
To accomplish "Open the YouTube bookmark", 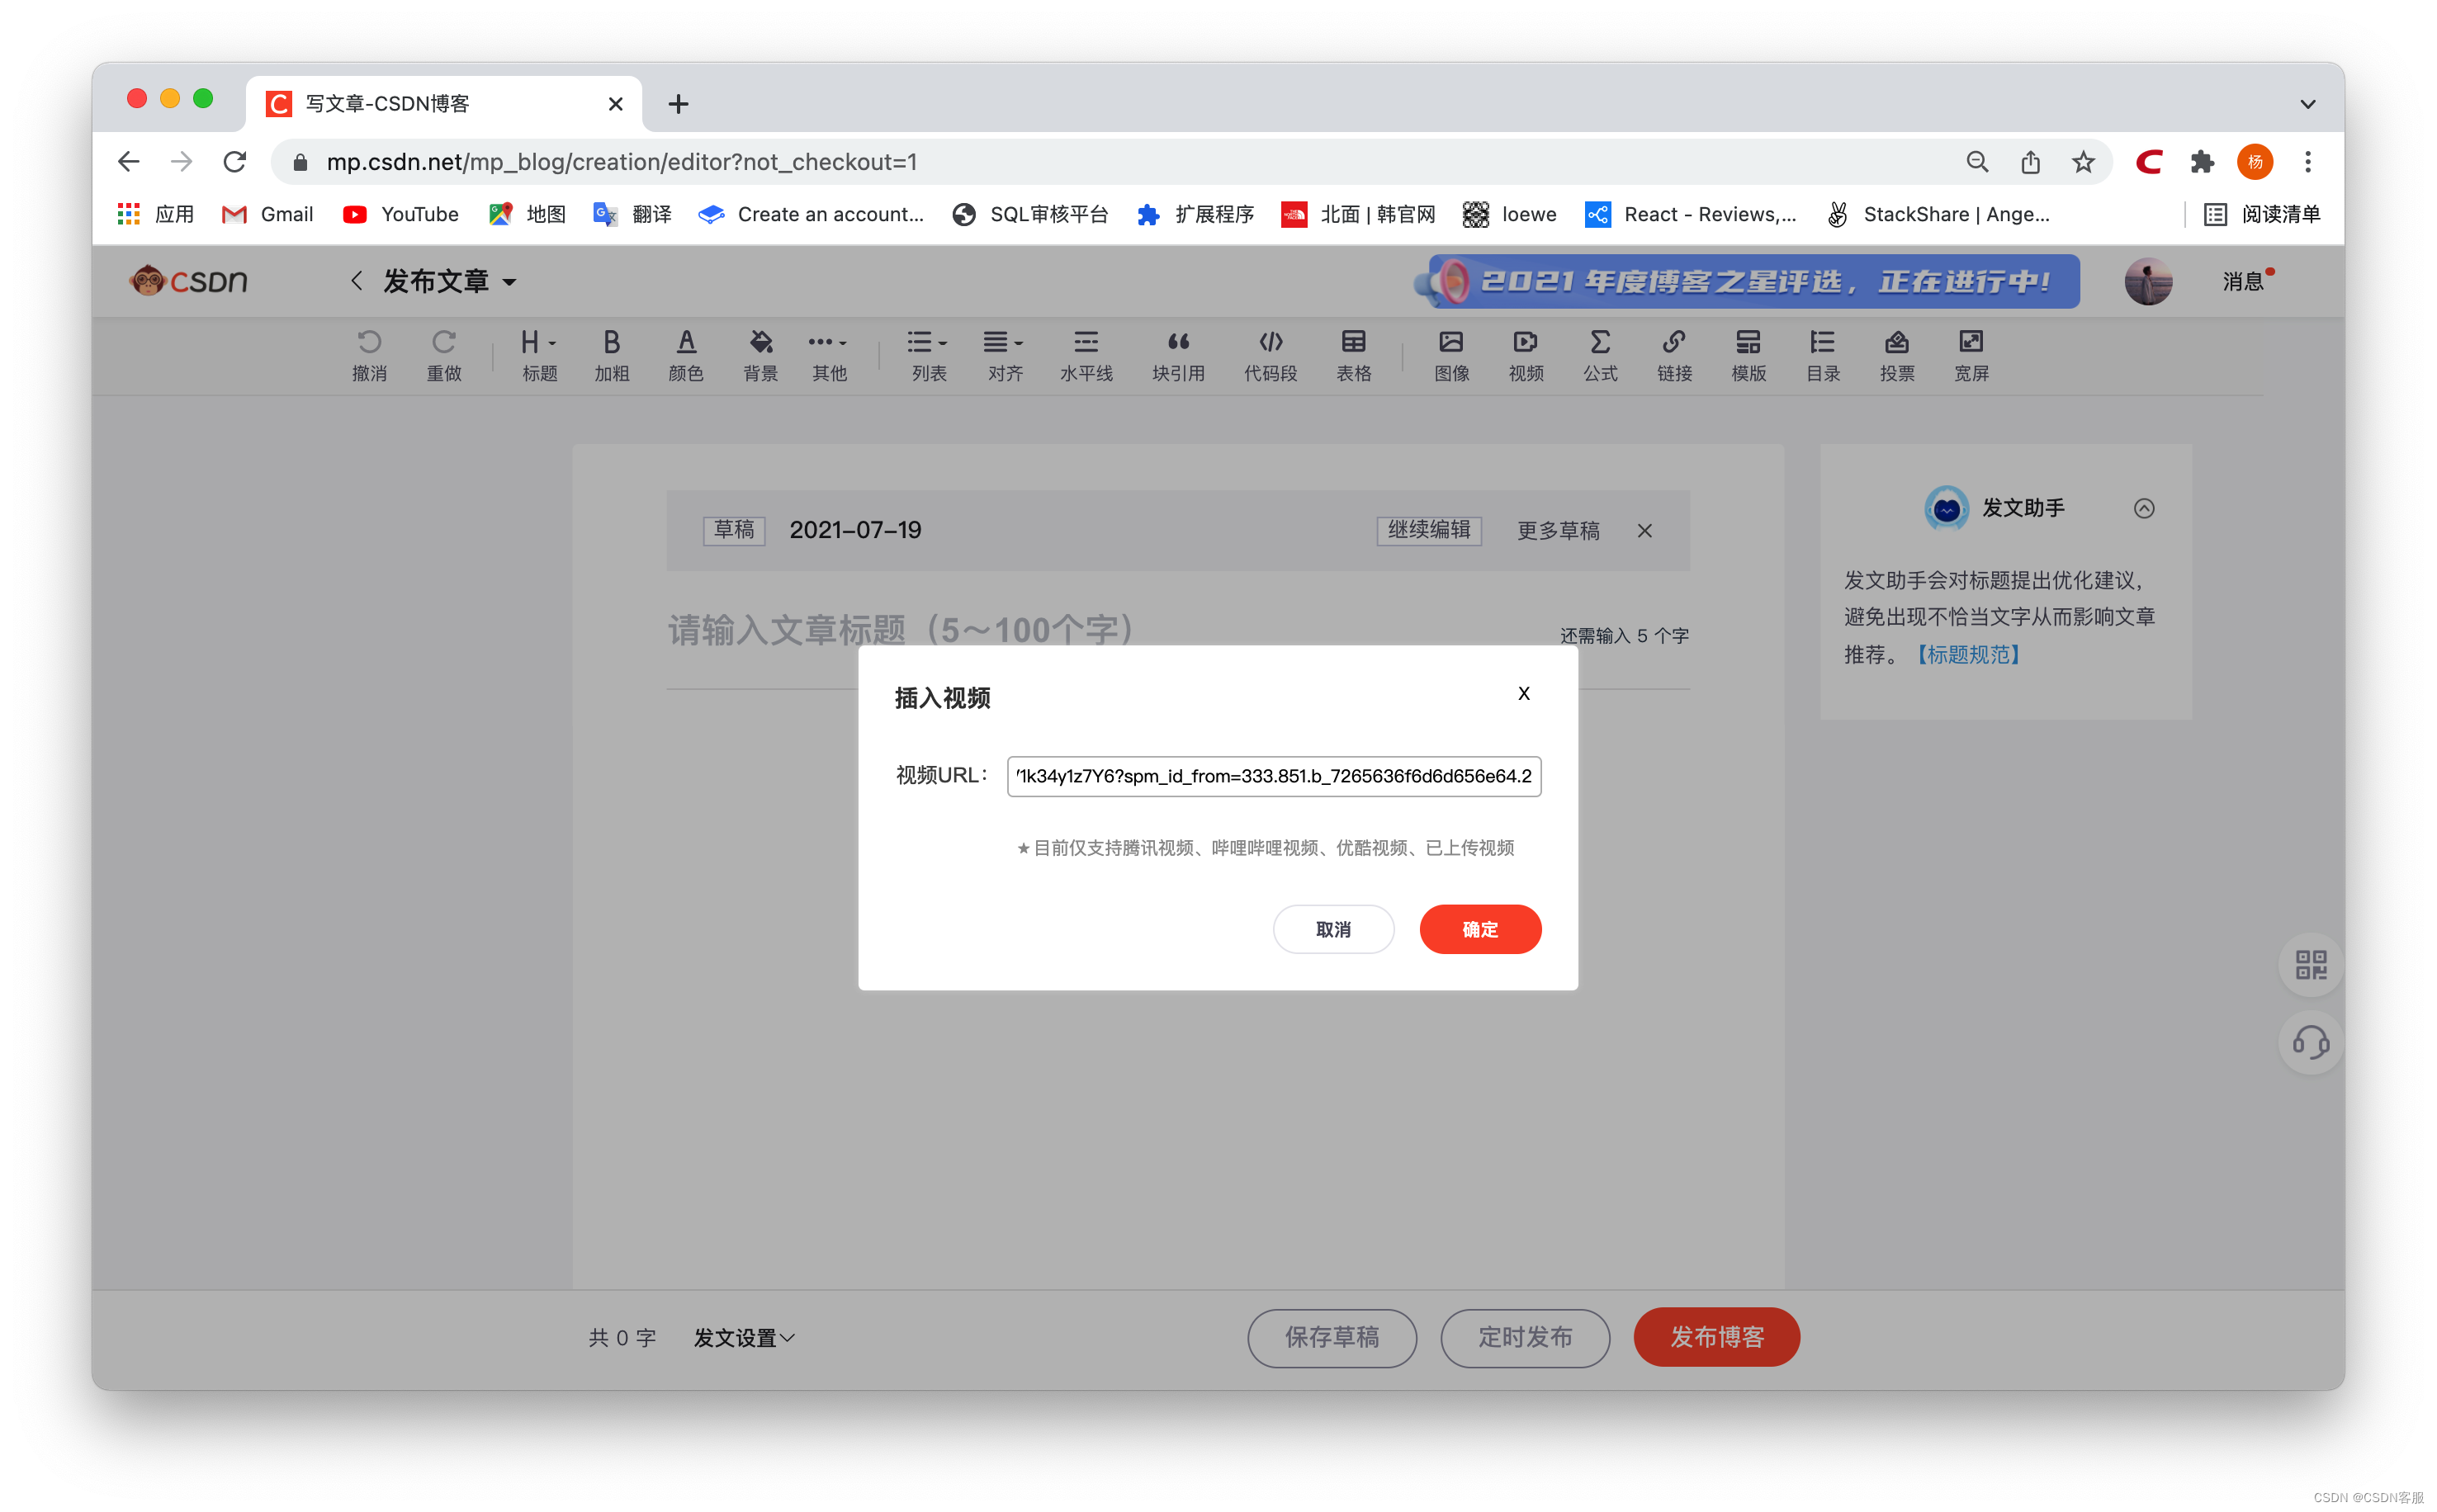I will [400, 214].
